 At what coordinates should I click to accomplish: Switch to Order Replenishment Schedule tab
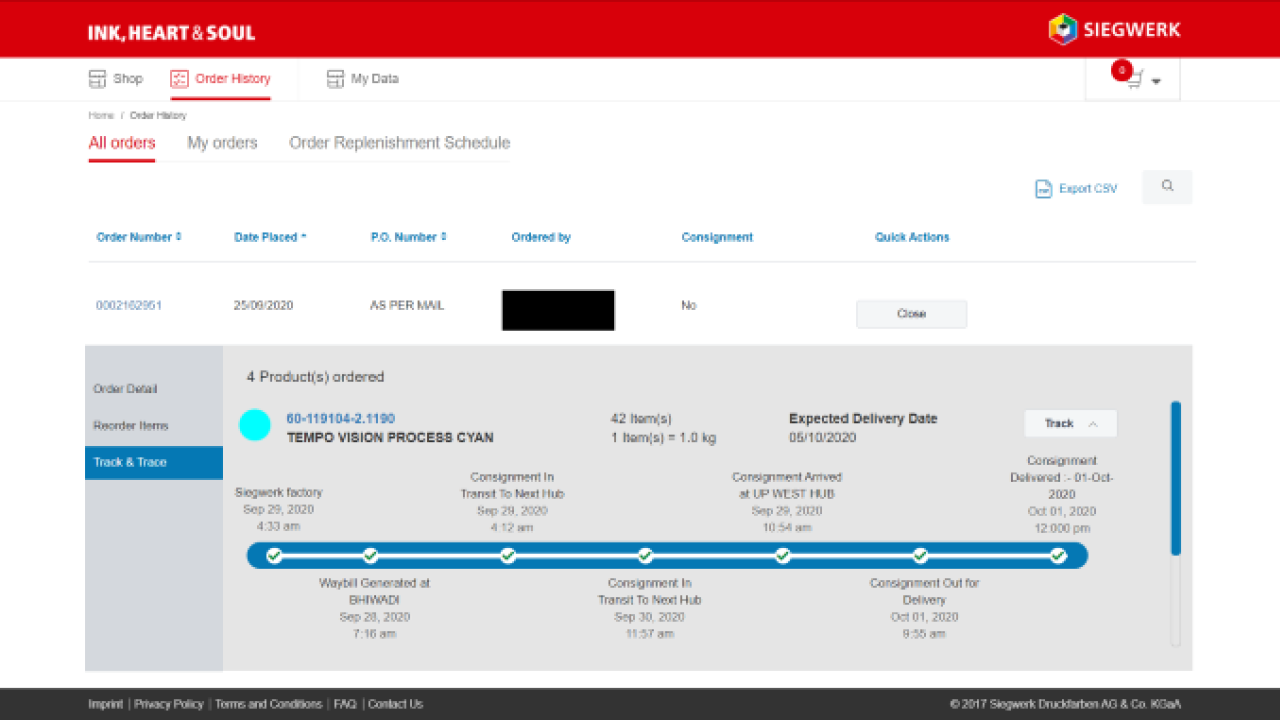399,143
